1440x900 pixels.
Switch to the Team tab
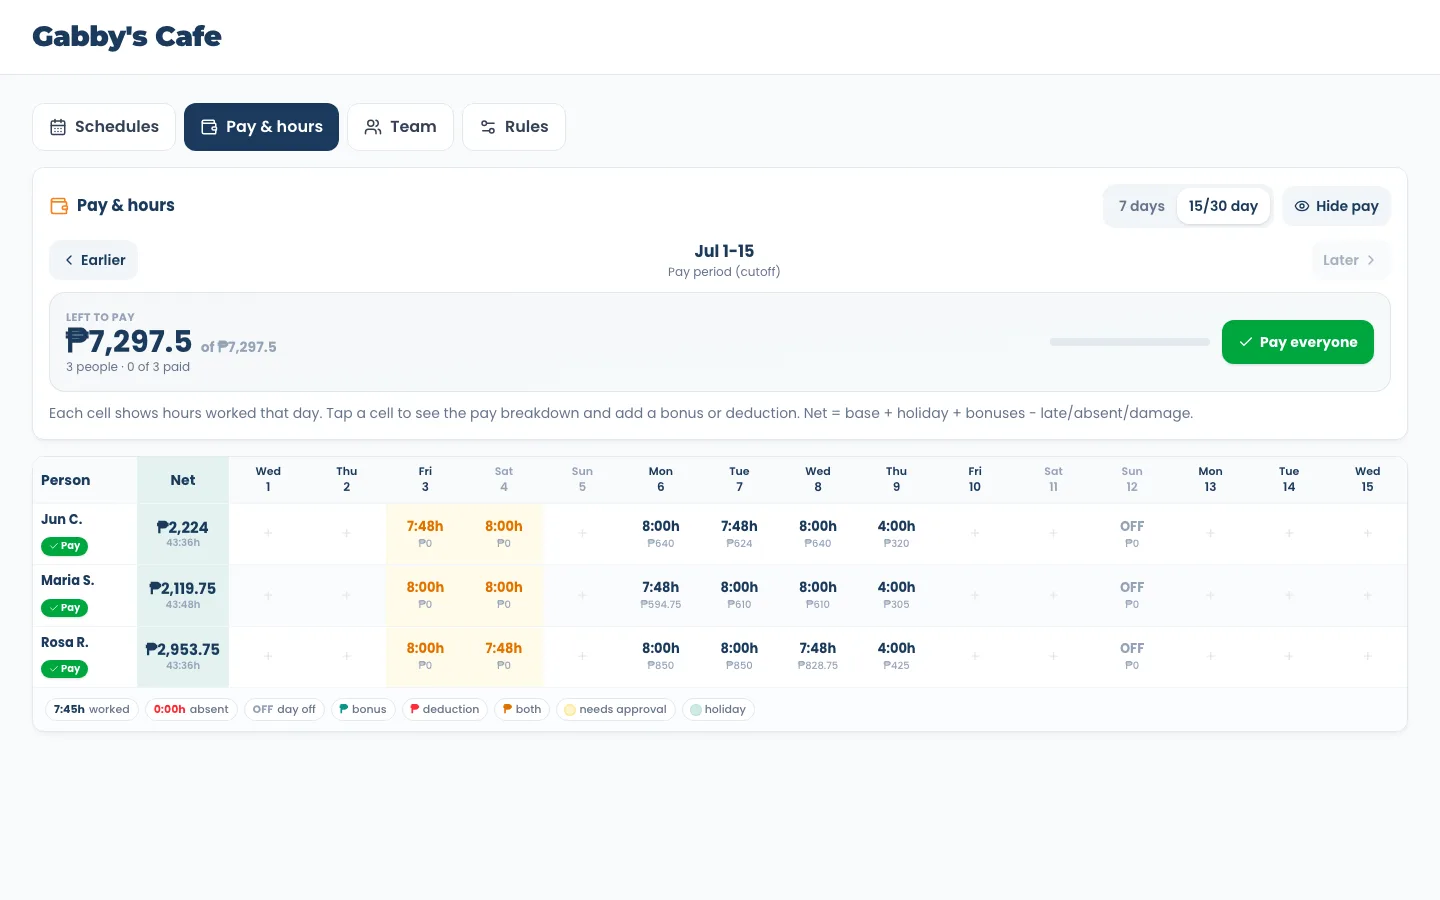point(400,127)
